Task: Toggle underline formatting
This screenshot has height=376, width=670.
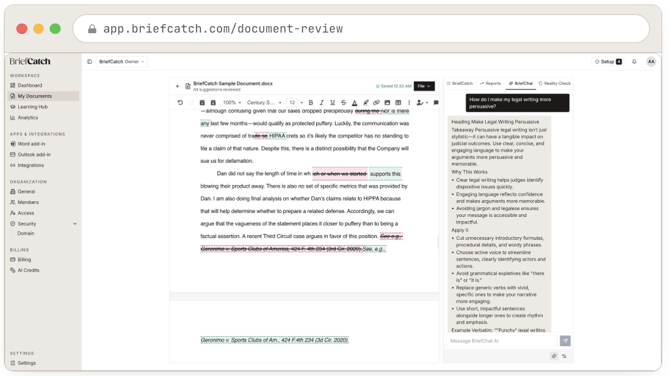Action: coord(332,103)
